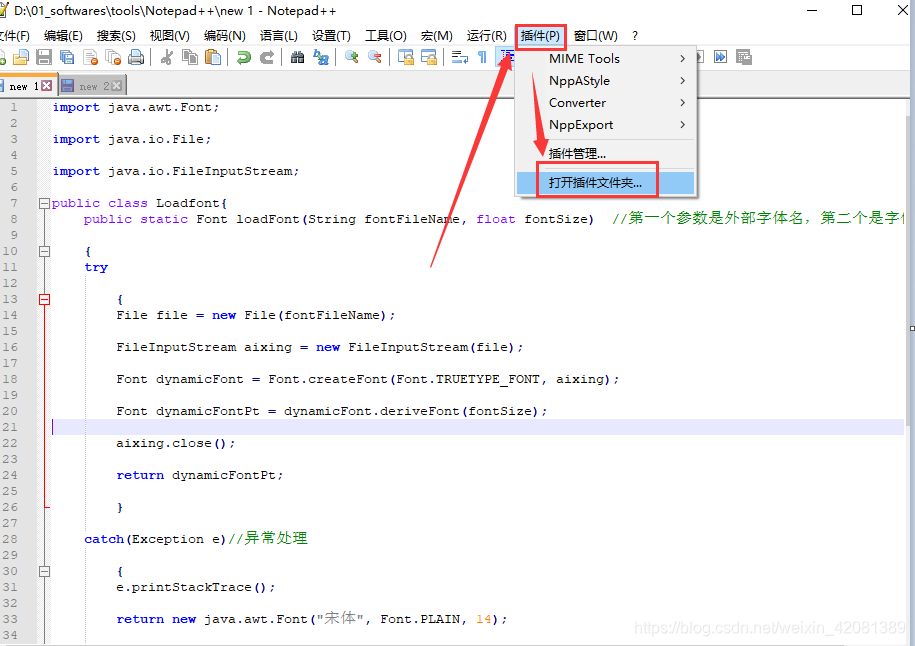Viewport: 915px width, 646px height.
Task: Choose 插件管理... from the plugins menu
Action: click(607, 153)
